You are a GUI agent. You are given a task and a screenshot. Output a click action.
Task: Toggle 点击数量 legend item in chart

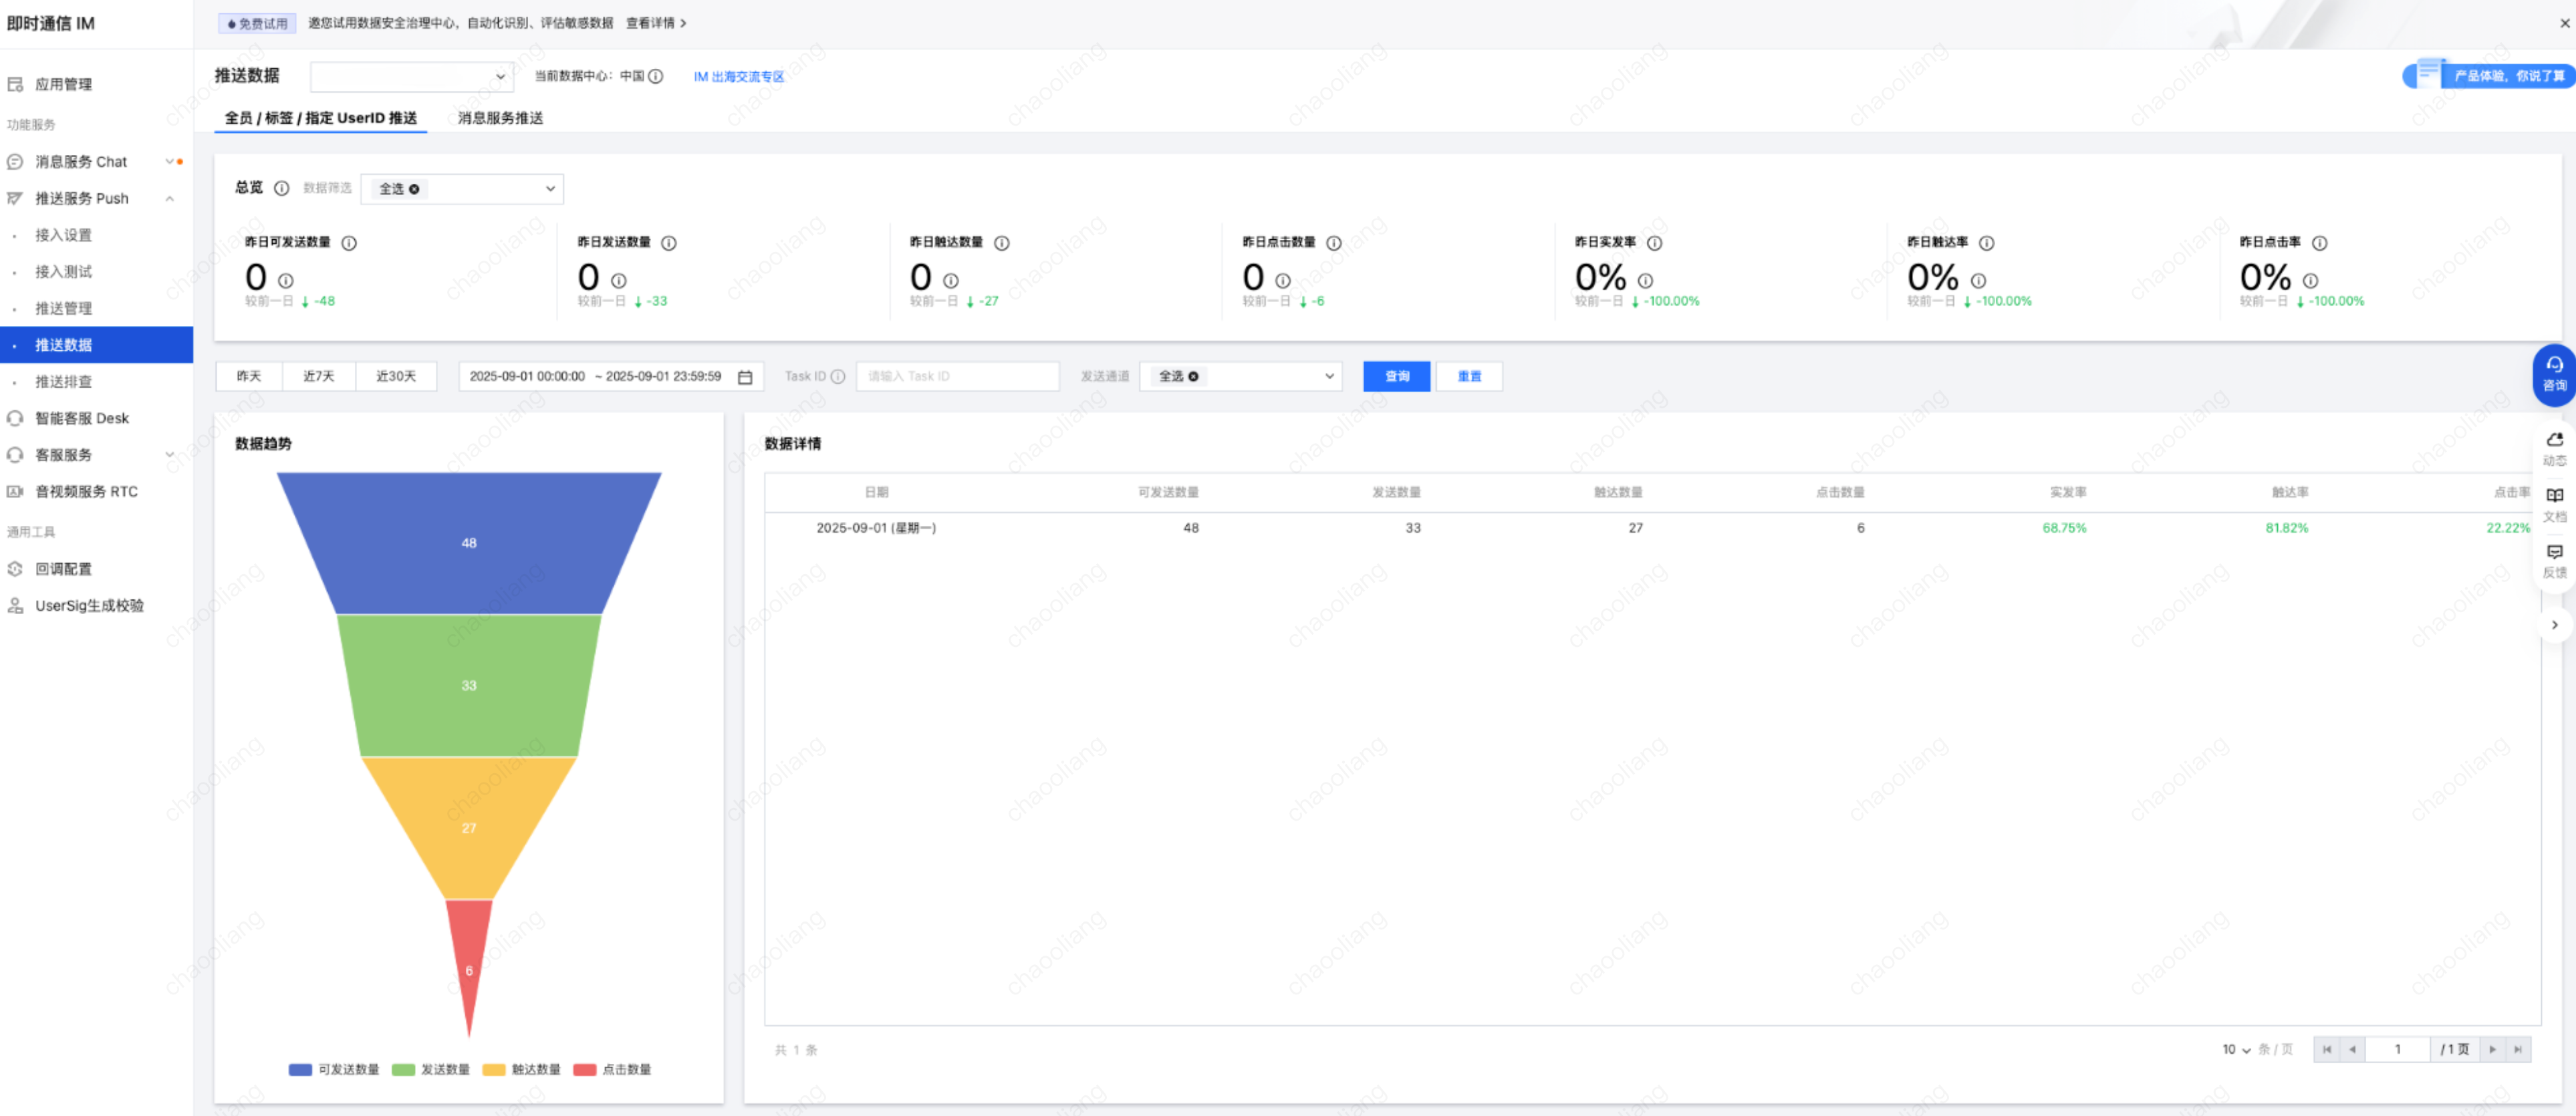click(612, 1069)
